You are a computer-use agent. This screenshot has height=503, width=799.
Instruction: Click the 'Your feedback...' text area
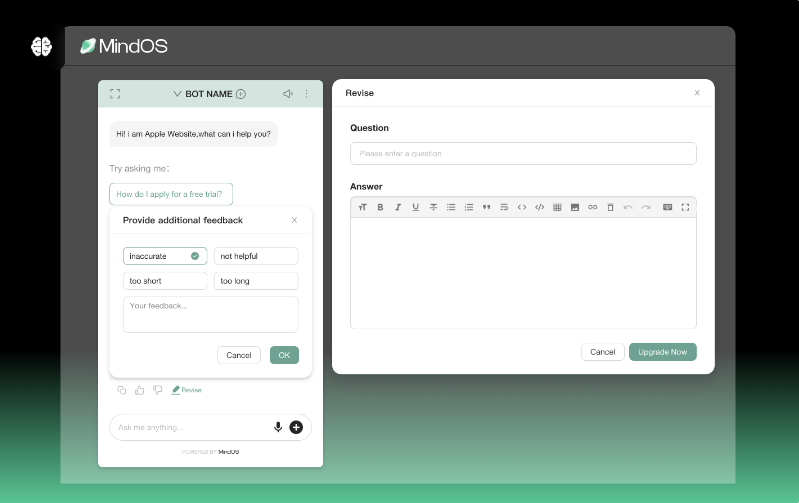click(210, 314)
